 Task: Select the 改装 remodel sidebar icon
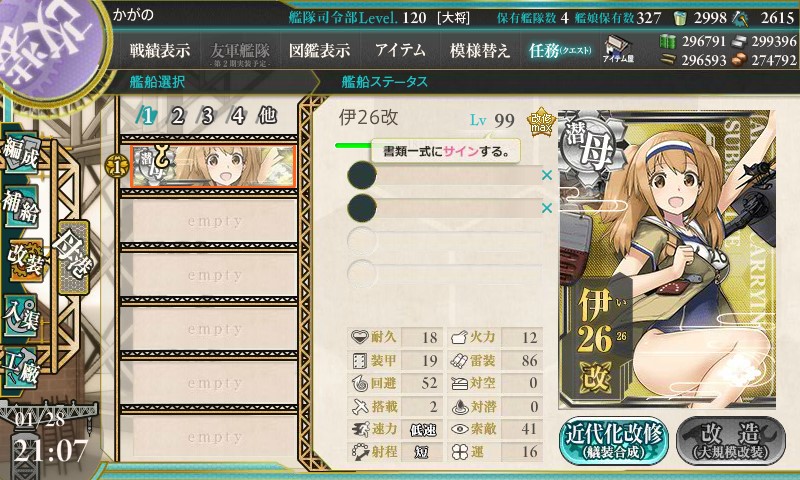click(x=24, y=260)
